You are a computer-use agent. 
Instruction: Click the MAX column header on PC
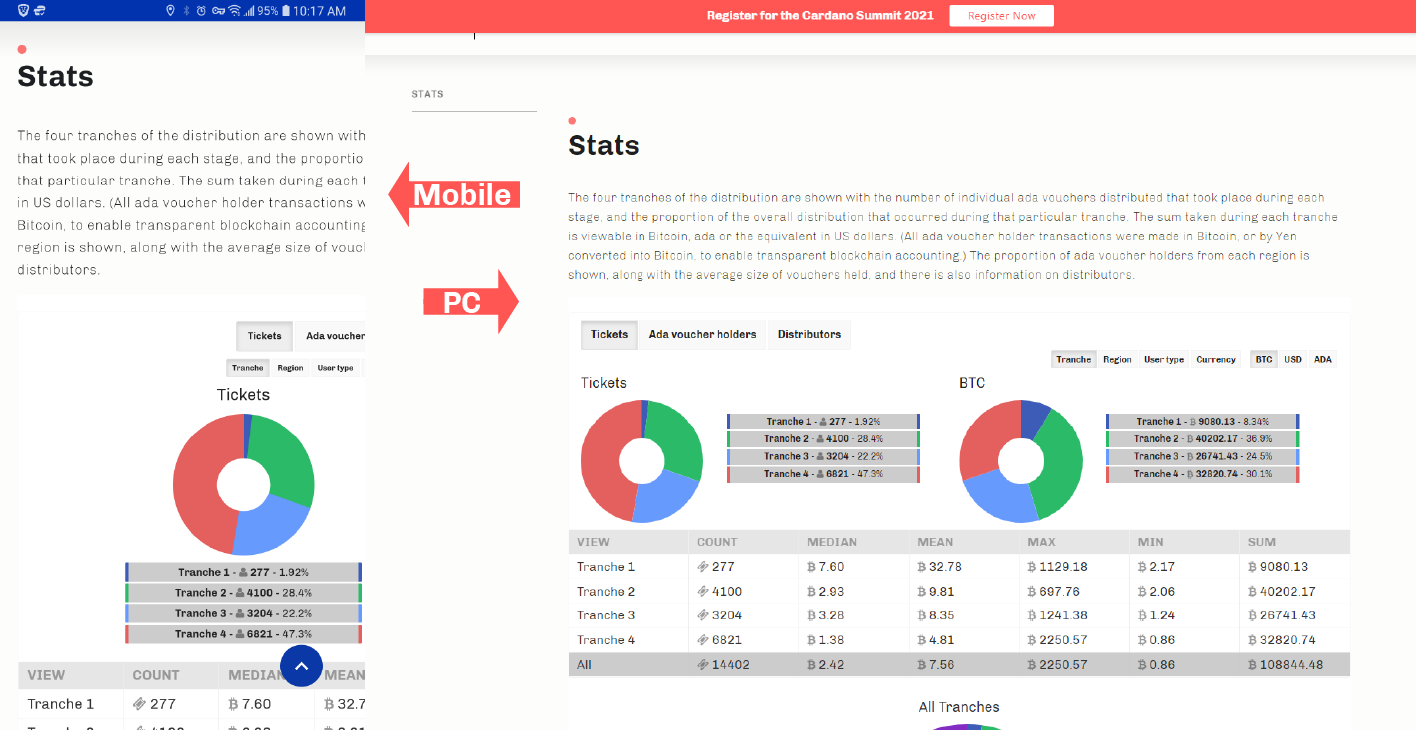coord(1041,542)
